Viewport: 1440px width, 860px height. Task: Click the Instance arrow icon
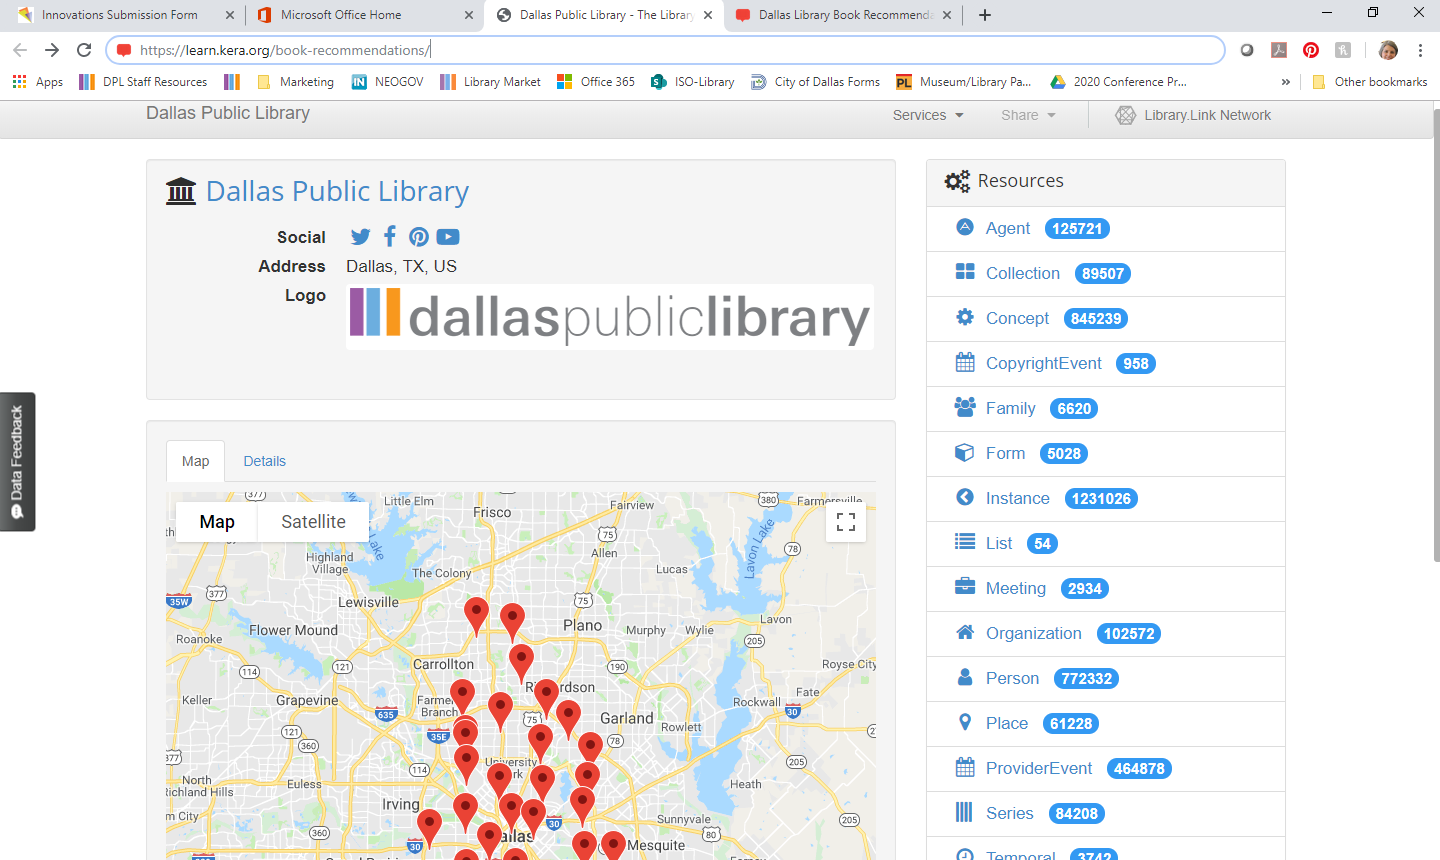point(965,497)
